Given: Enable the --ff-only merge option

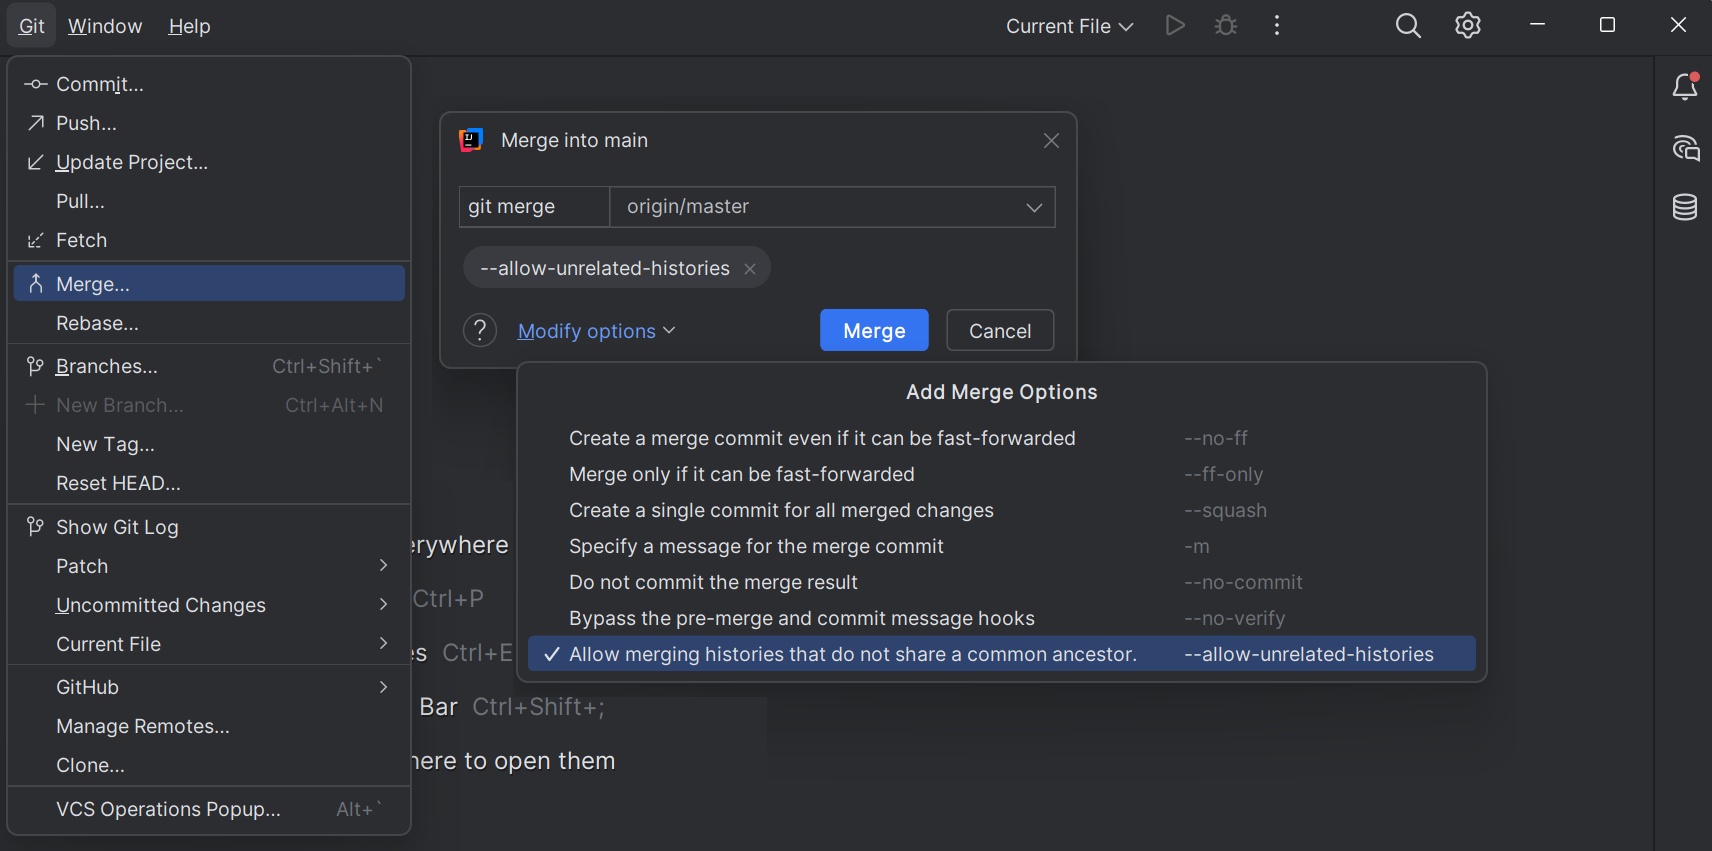Looking at the screenshot, I should pos(1001,474).
